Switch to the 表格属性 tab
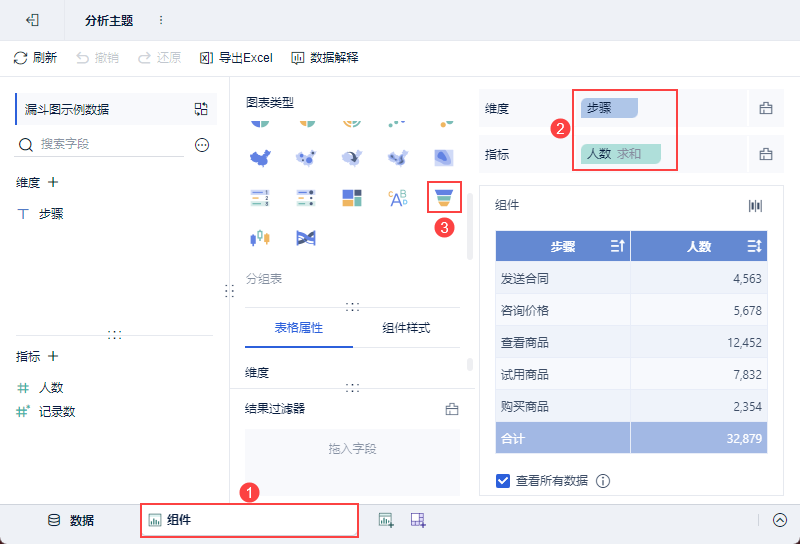Screen dimensions: 800x544 (x=298, y=328)
